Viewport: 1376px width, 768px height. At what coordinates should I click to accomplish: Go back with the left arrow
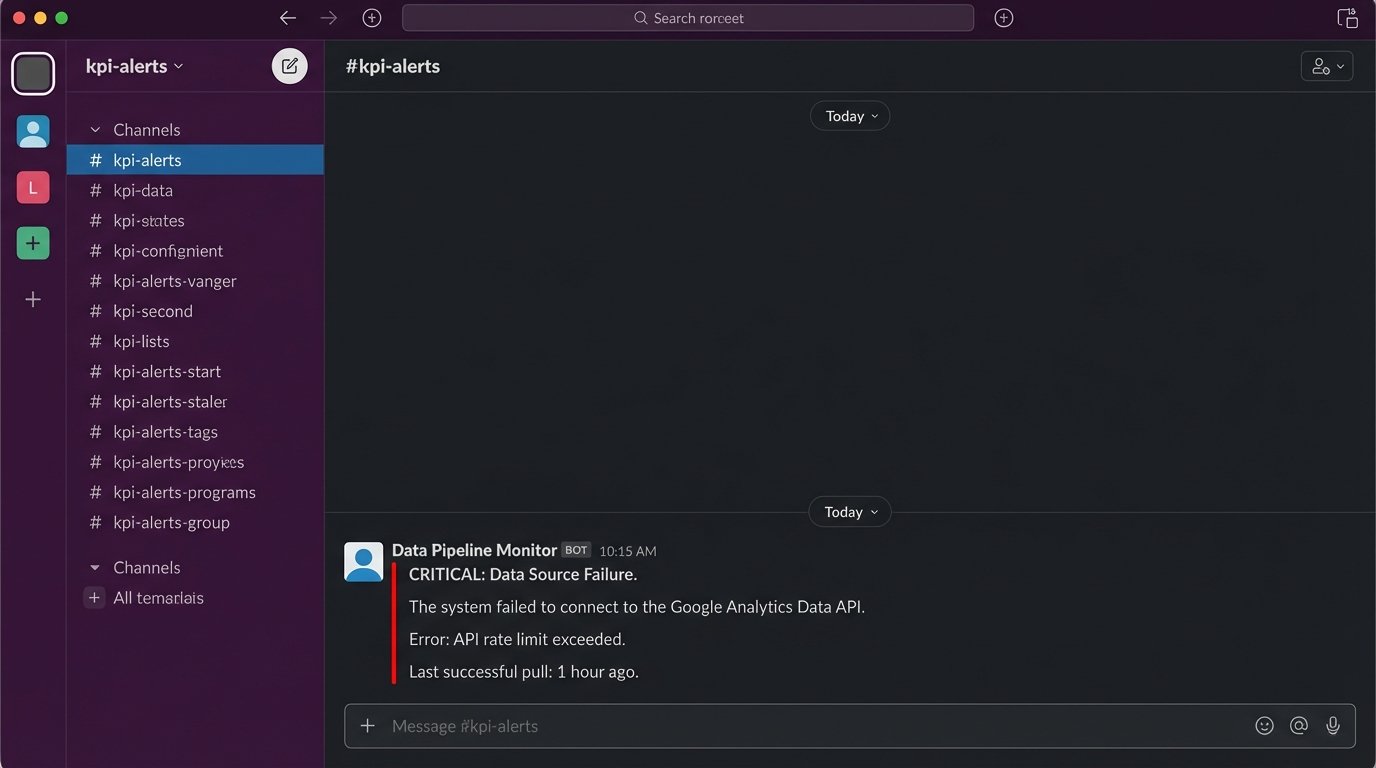coord(288,18)
